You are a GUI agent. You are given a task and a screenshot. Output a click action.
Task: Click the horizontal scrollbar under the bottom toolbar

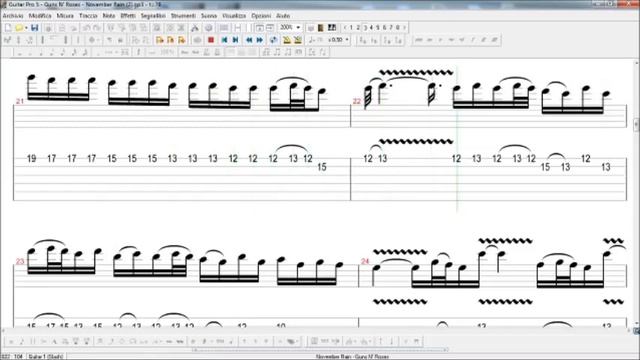tap(320, 350)
